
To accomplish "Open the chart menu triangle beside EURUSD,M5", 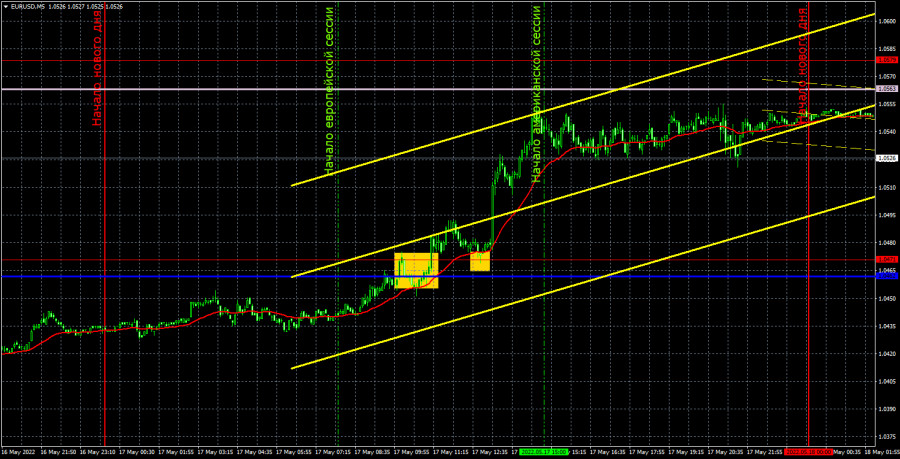I will point(5,6).
